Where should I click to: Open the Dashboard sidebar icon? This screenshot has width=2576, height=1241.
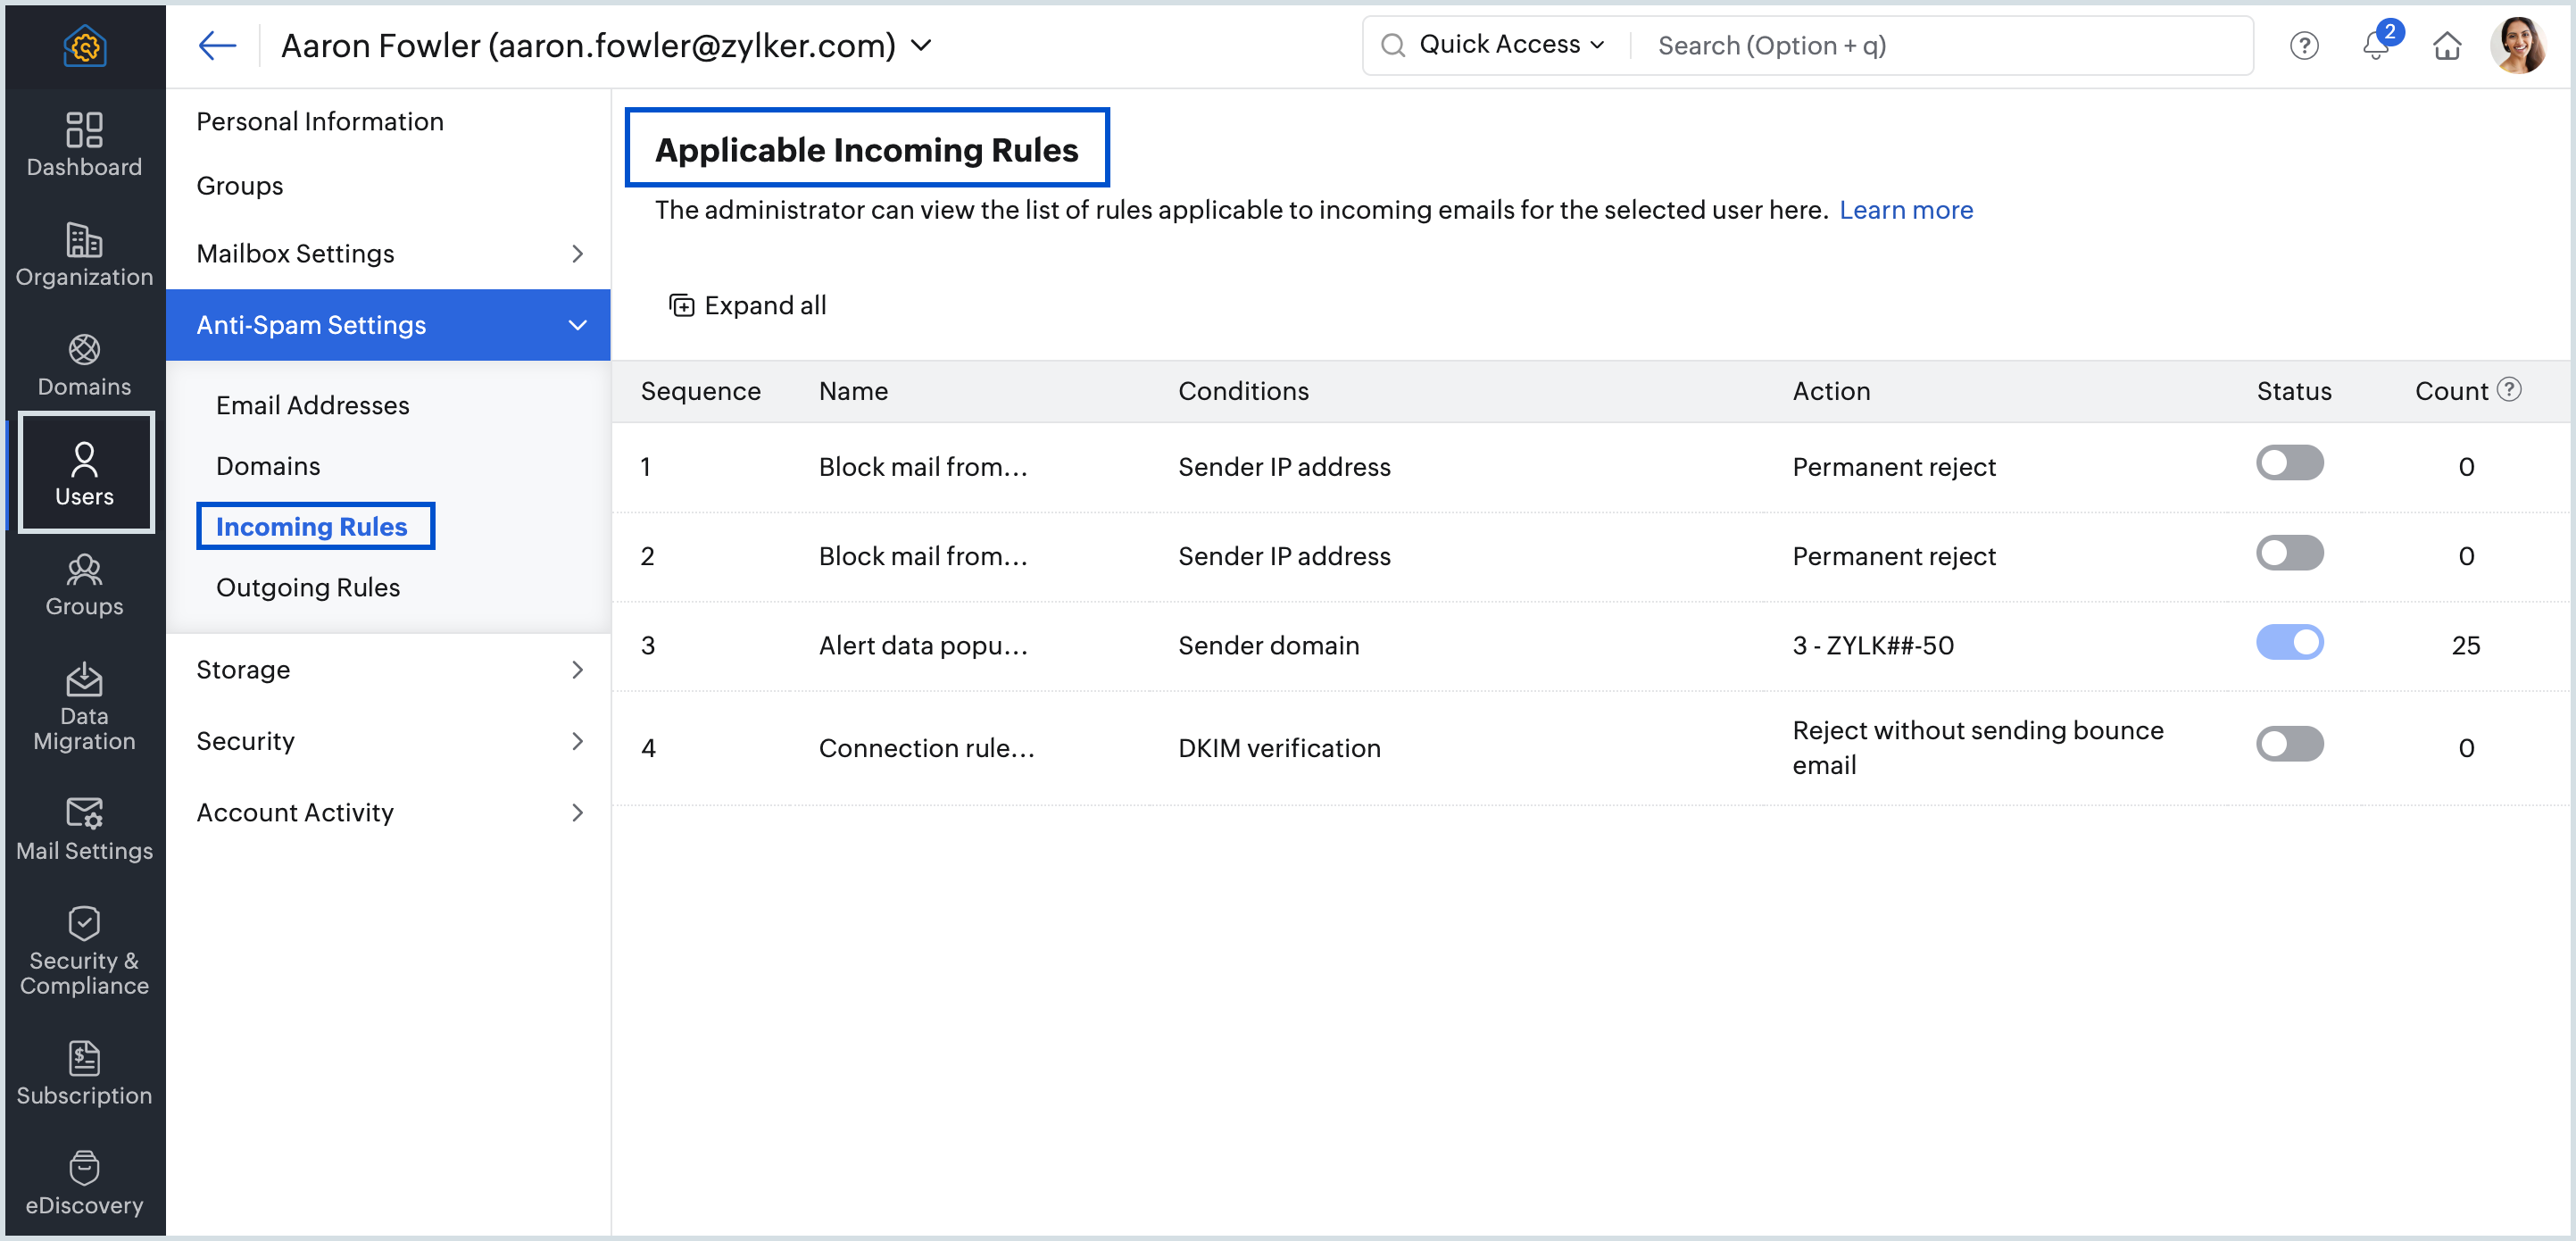(84, 144)
